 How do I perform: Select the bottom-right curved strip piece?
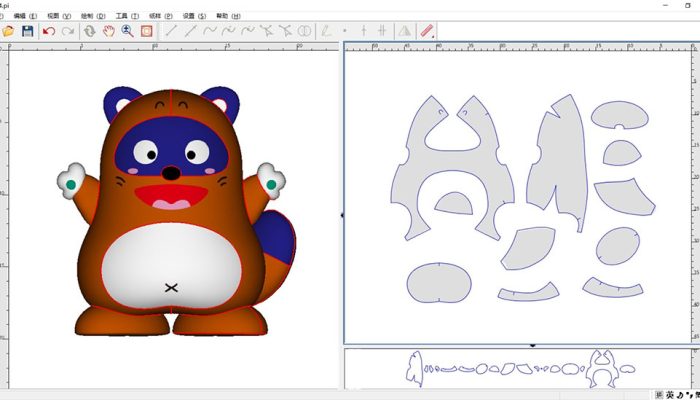coord(612,288)
